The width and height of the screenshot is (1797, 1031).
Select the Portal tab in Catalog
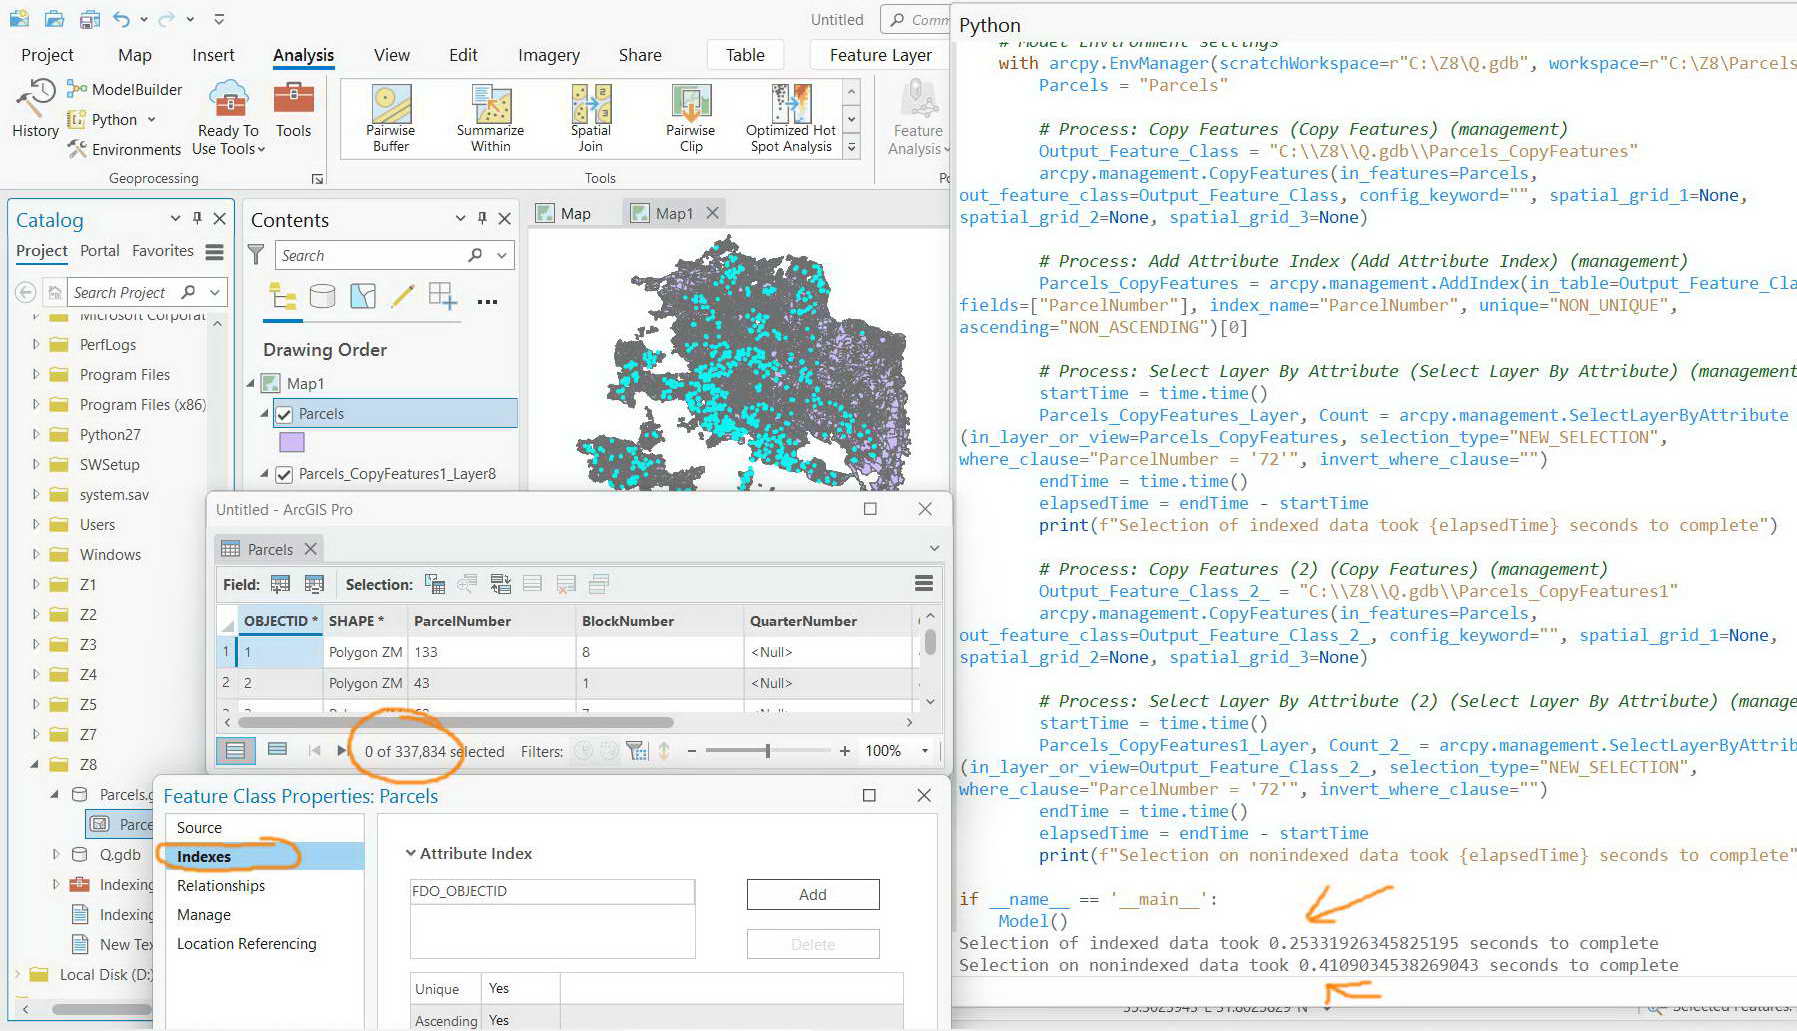[99, 251]
